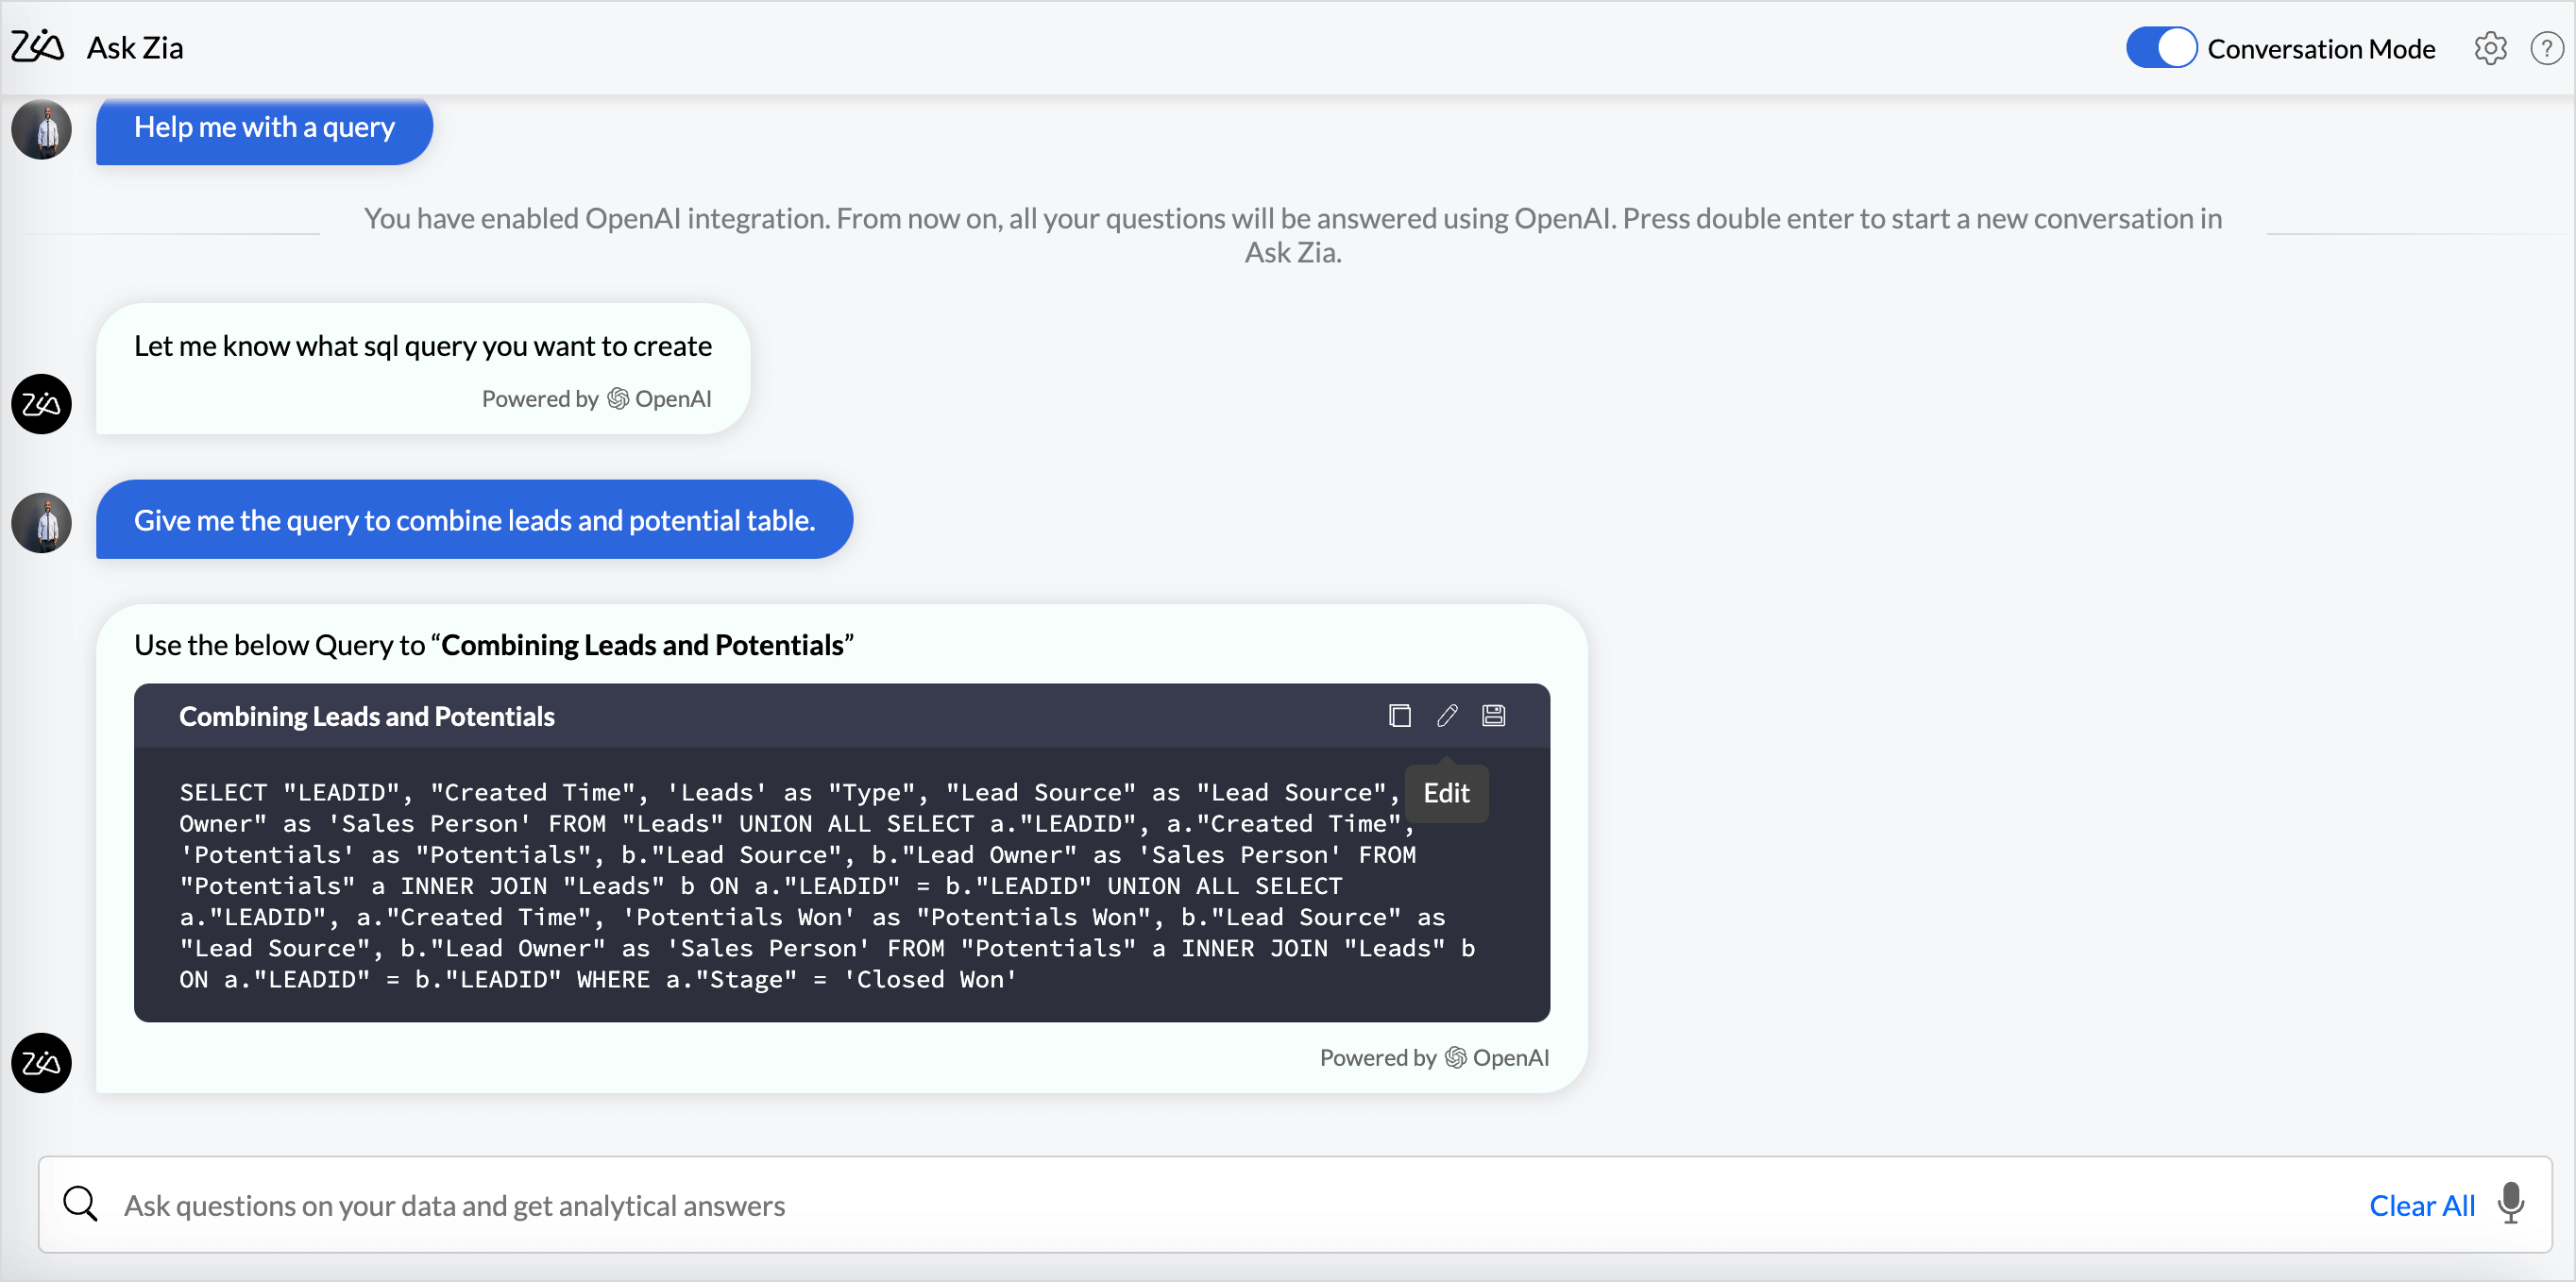The height and width of the screenshot is (1282, 2576).
Task: Copy the Combining Leads and Potentials query
Action: point(1399,716)
